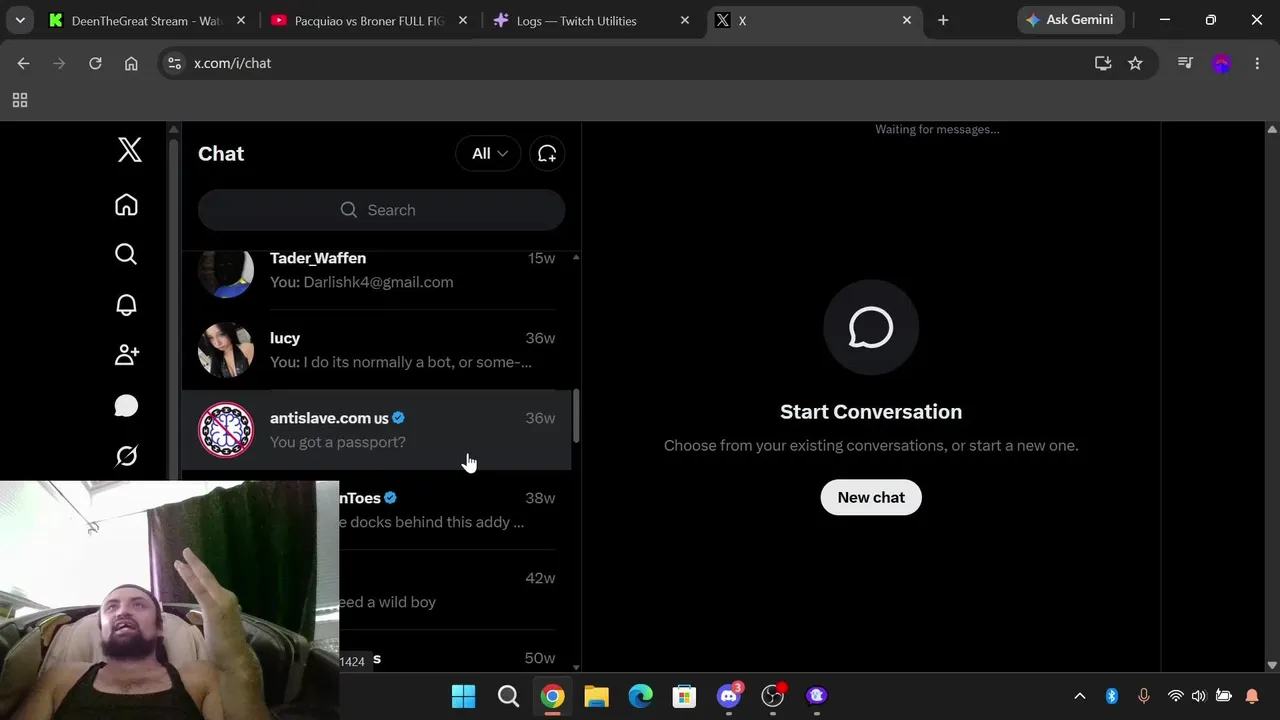Open the Chrome profile avatar
Screen dimensions: 1280x720
coord(1221,63)
